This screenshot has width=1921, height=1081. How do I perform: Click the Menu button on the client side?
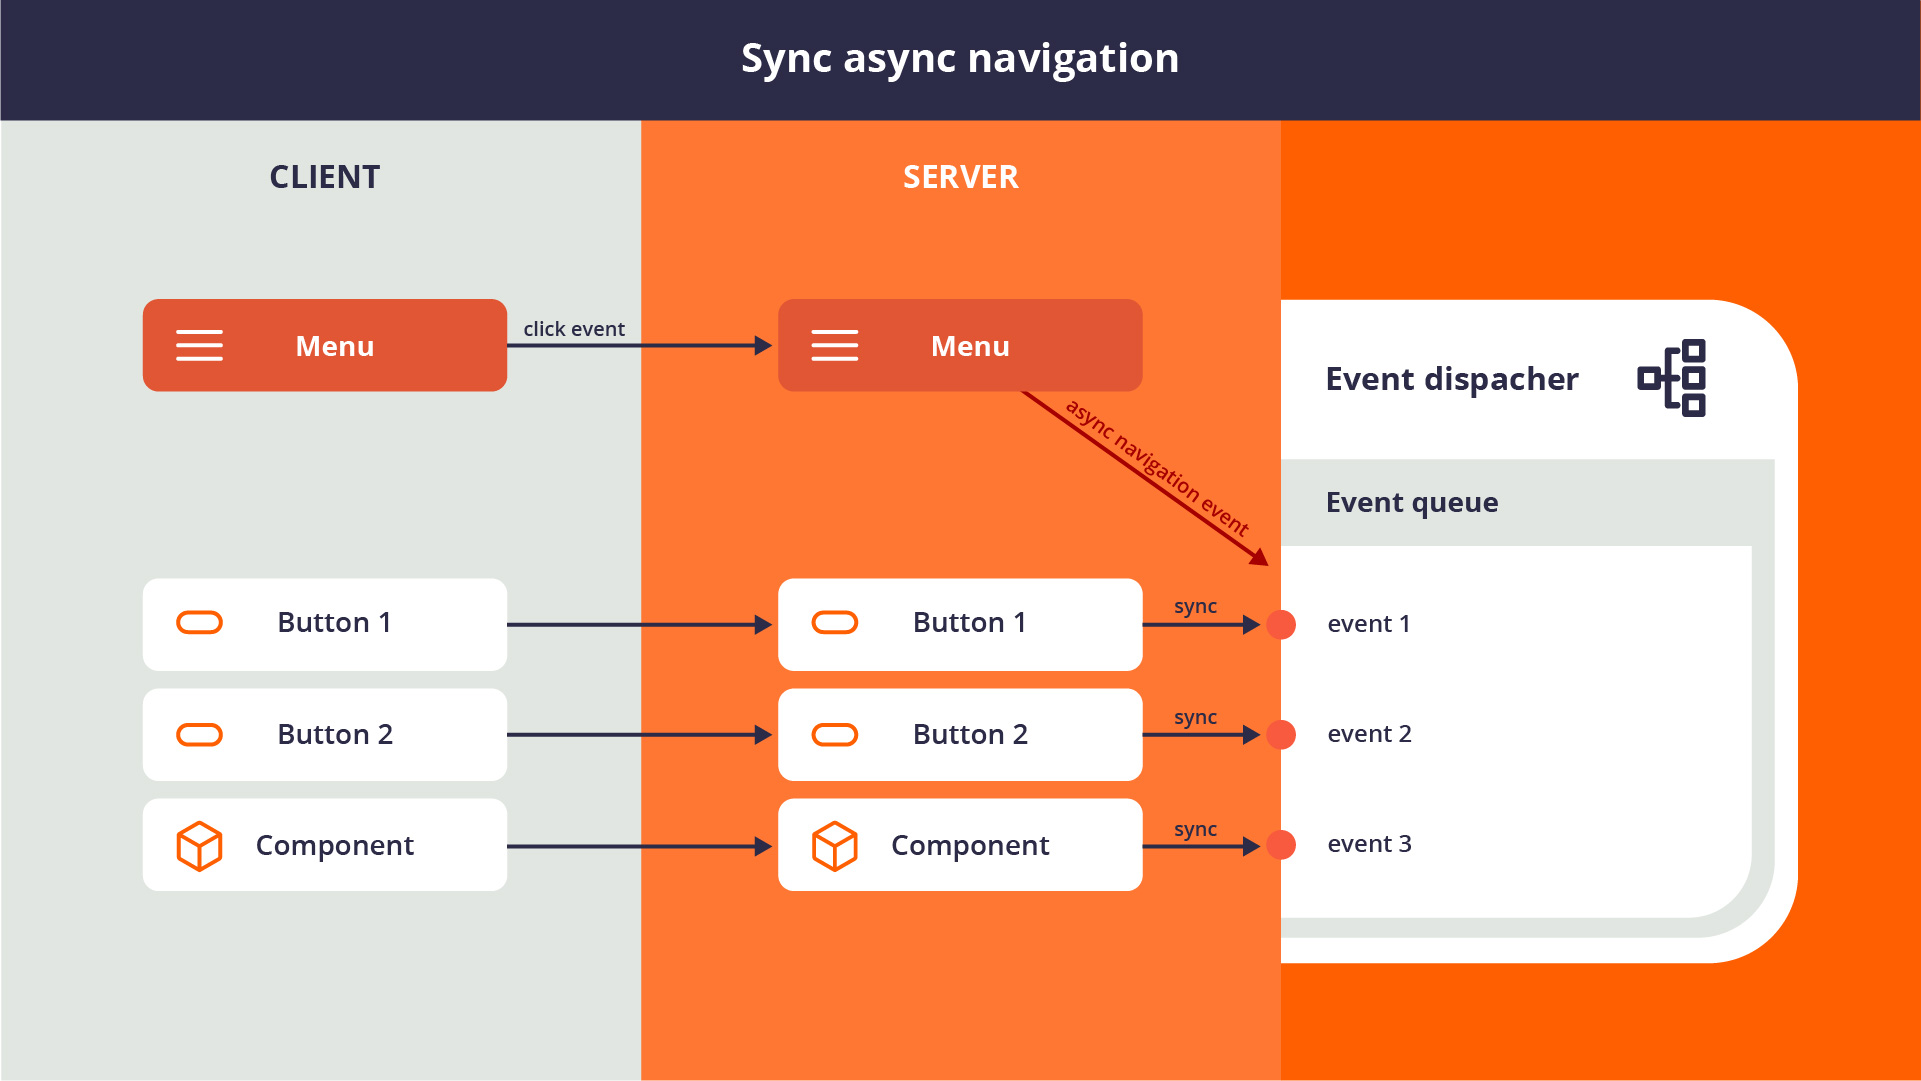[x=325, y=344]
